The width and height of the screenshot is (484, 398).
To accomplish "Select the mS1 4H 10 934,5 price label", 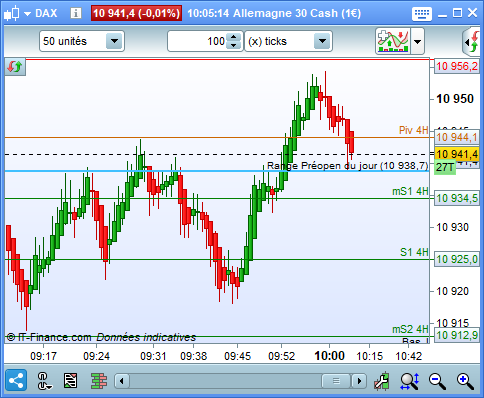I will tap(457, 198).
